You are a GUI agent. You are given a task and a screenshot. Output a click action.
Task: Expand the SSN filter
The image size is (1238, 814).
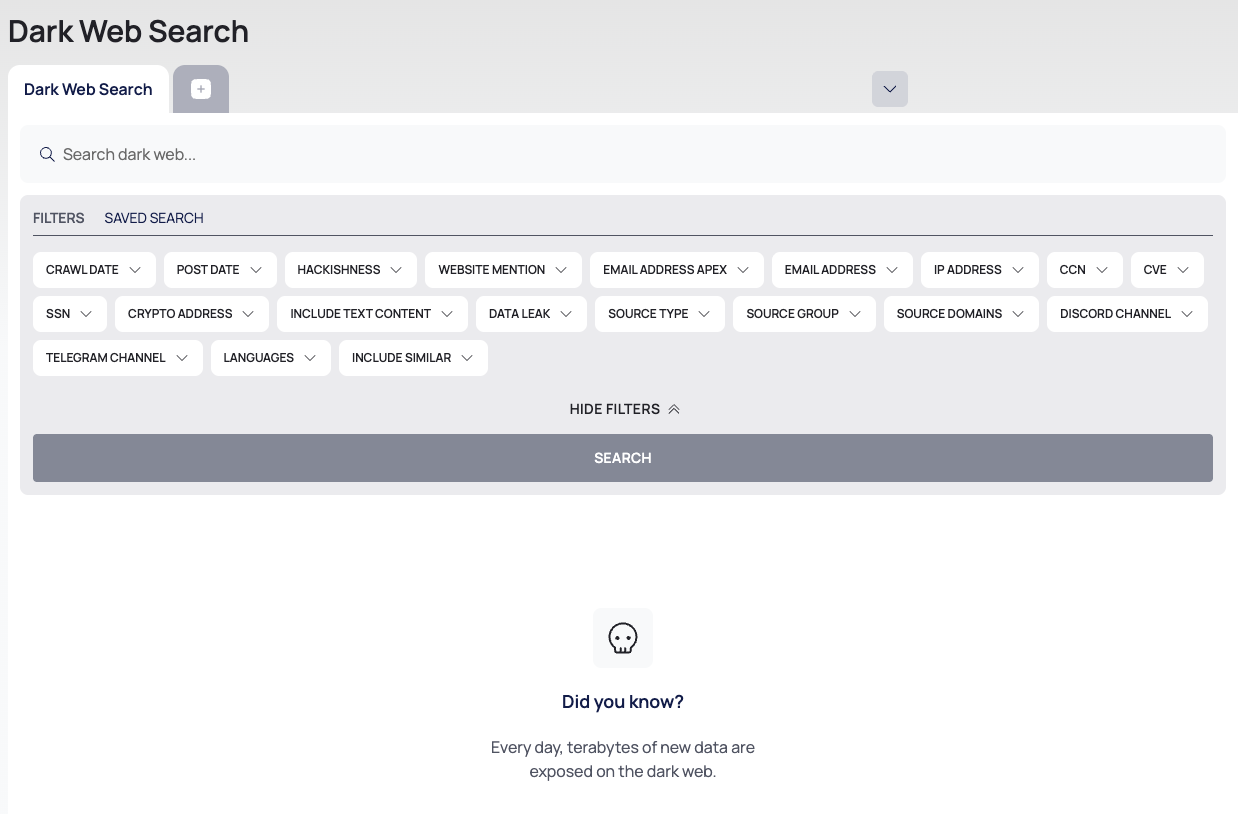(x=70, y=314)
